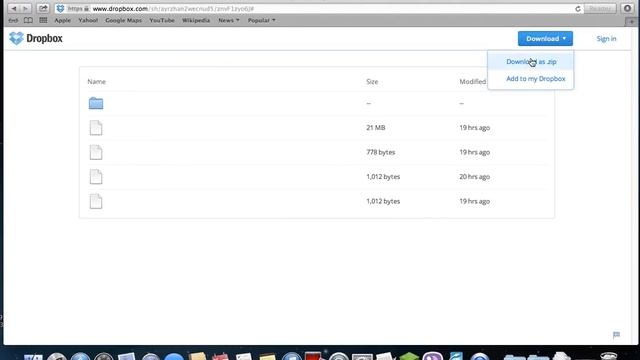The height and width of the screenshot is (360, 640).
Task: Open the file icon modified 20 hrs ago
Action: click(96, 177)
